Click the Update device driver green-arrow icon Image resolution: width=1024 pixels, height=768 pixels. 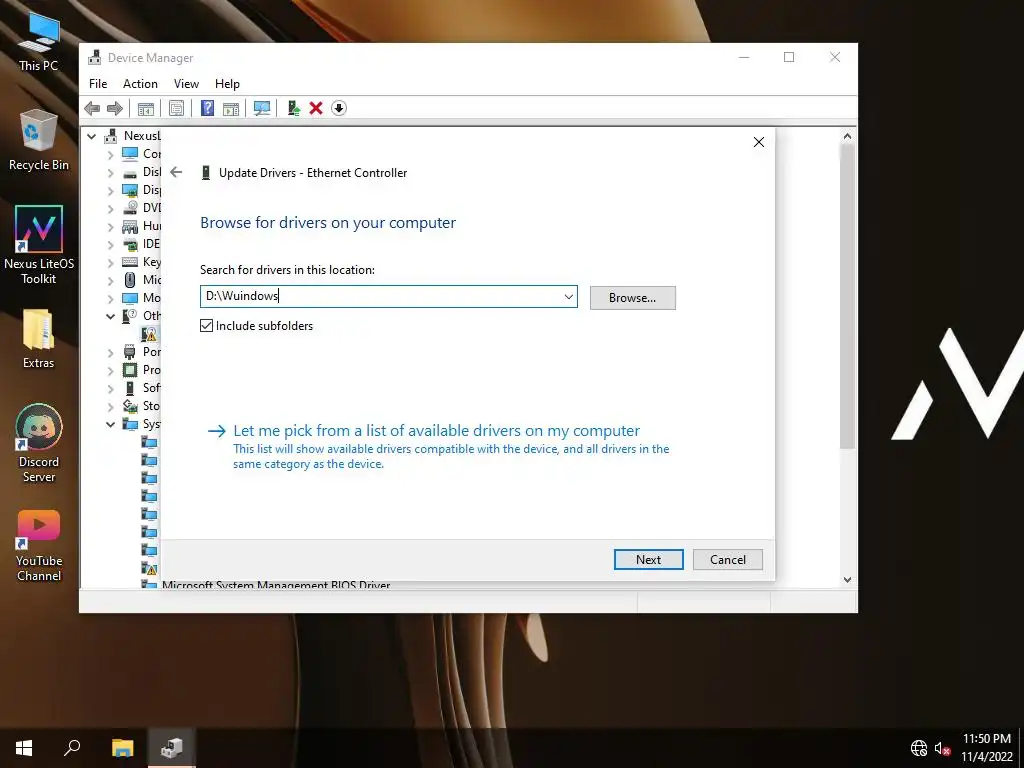click(293, 108)
